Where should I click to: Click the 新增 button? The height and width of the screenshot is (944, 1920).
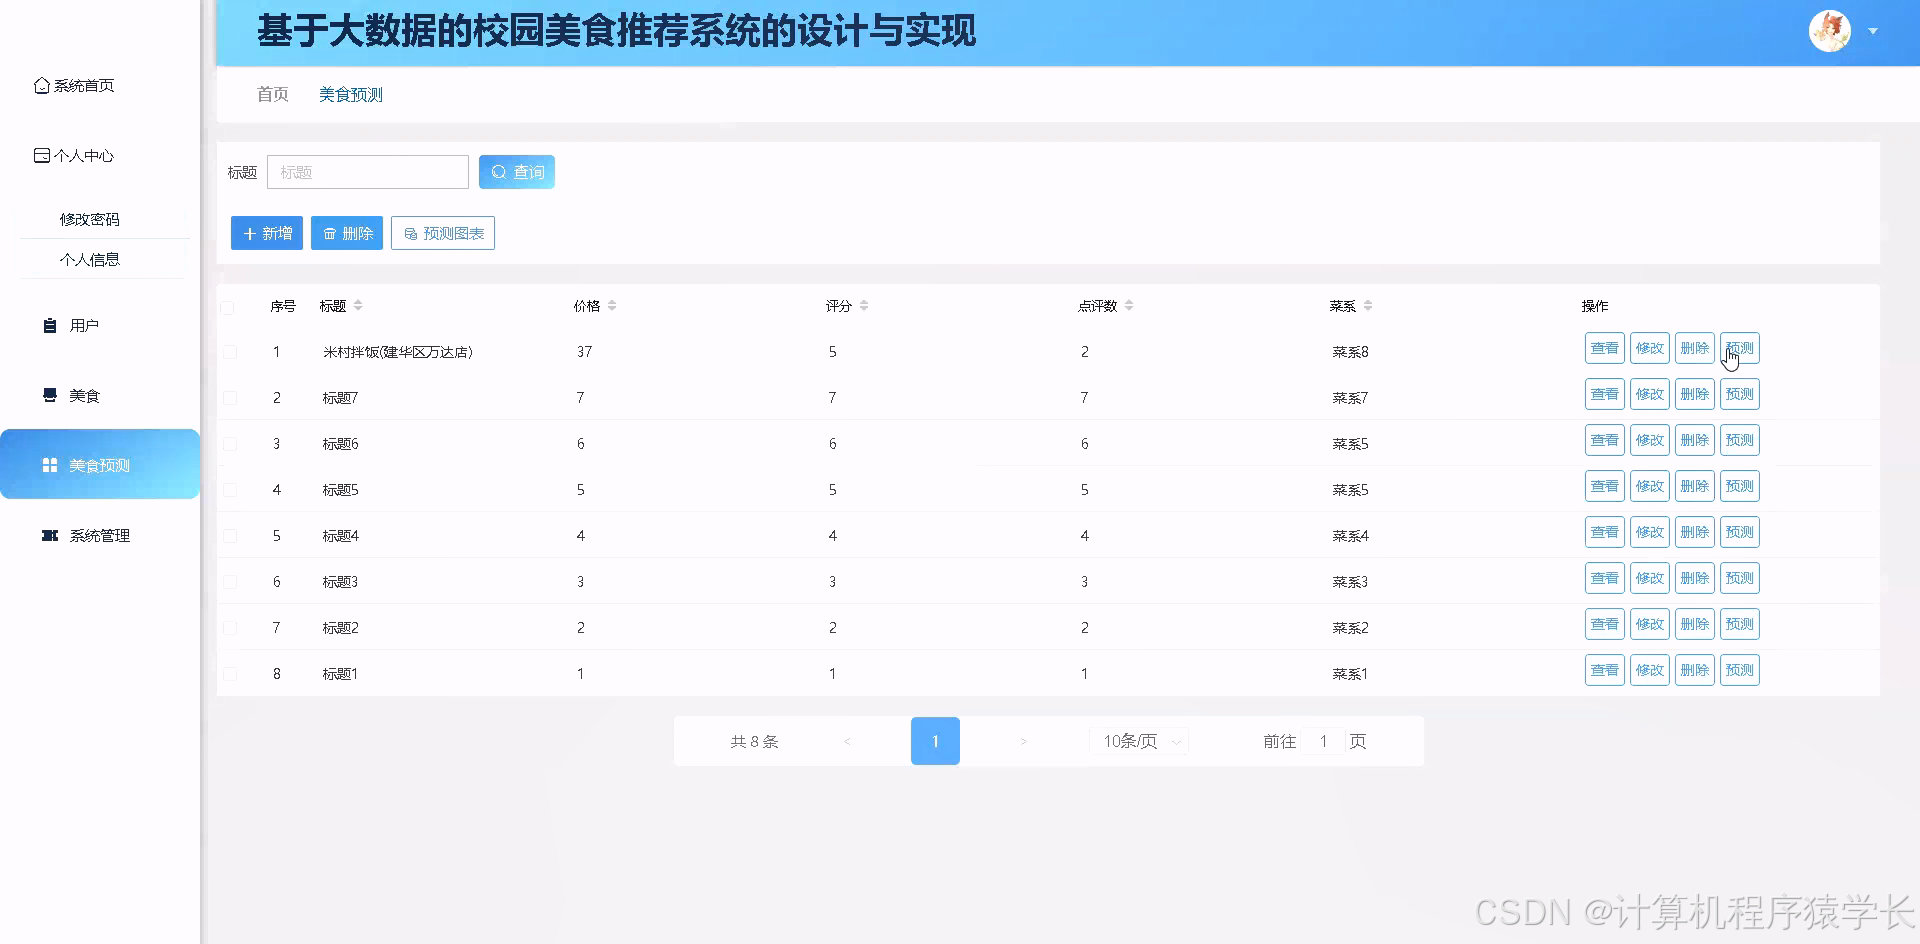click(266, 233)
